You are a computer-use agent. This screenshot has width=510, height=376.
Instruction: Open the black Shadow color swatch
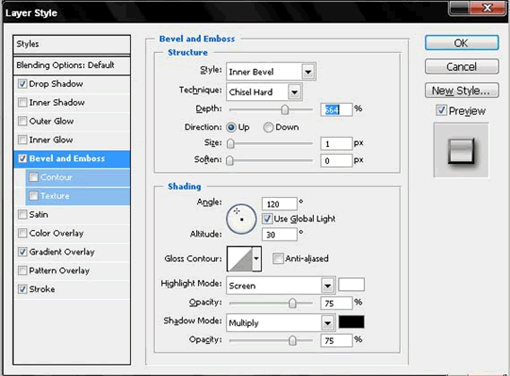point(351,322)
